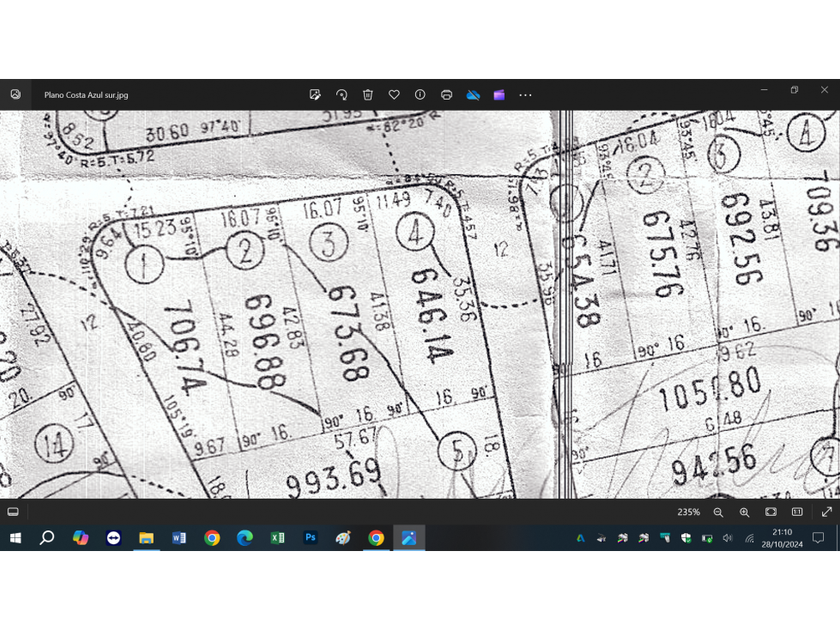
Task: Open Excel from the Windows taskbar
Action: 277,538
